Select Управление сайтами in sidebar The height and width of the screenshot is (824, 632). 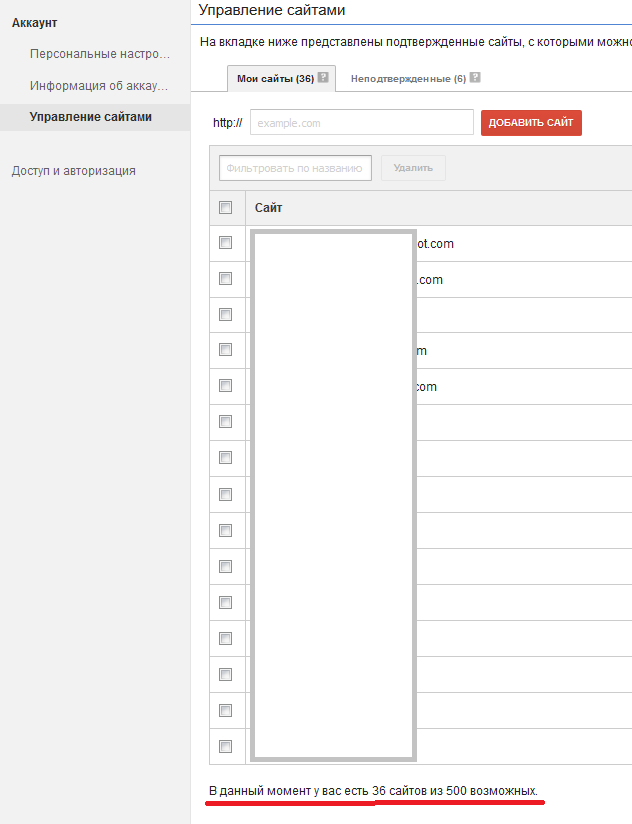tap(91, 117)
